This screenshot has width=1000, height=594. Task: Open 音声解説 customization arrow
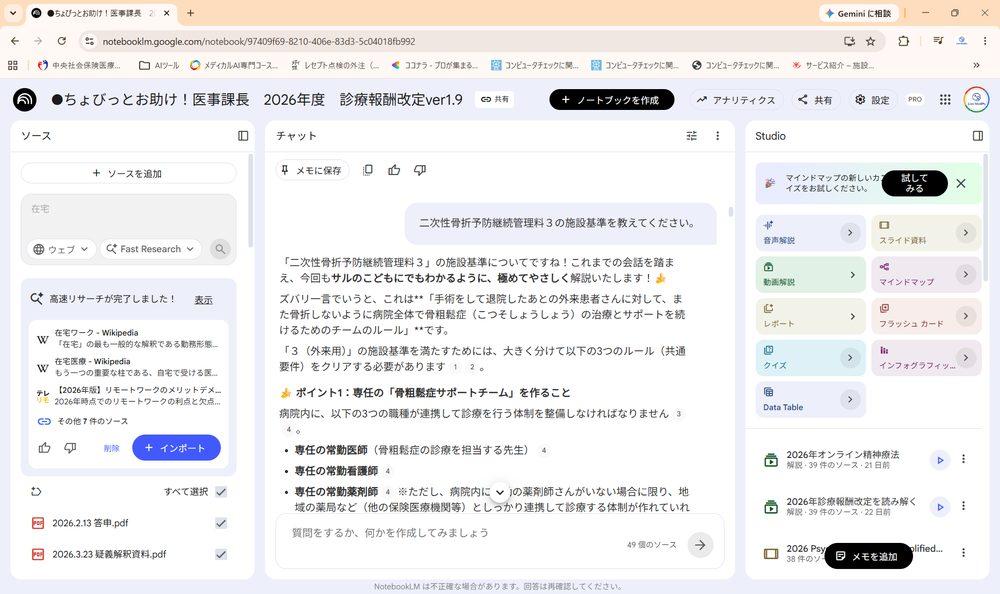coord(849,233)
